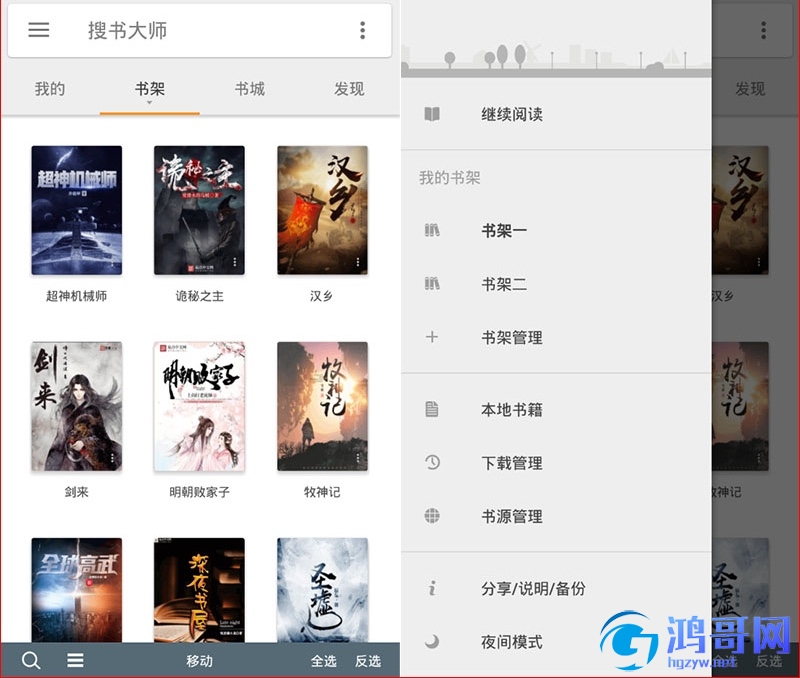Image resolution: width=800 pixels, height=678 pixels.
Task: Open the three-dot menu on left 牧神记 cover
Action: coord(358,458)
